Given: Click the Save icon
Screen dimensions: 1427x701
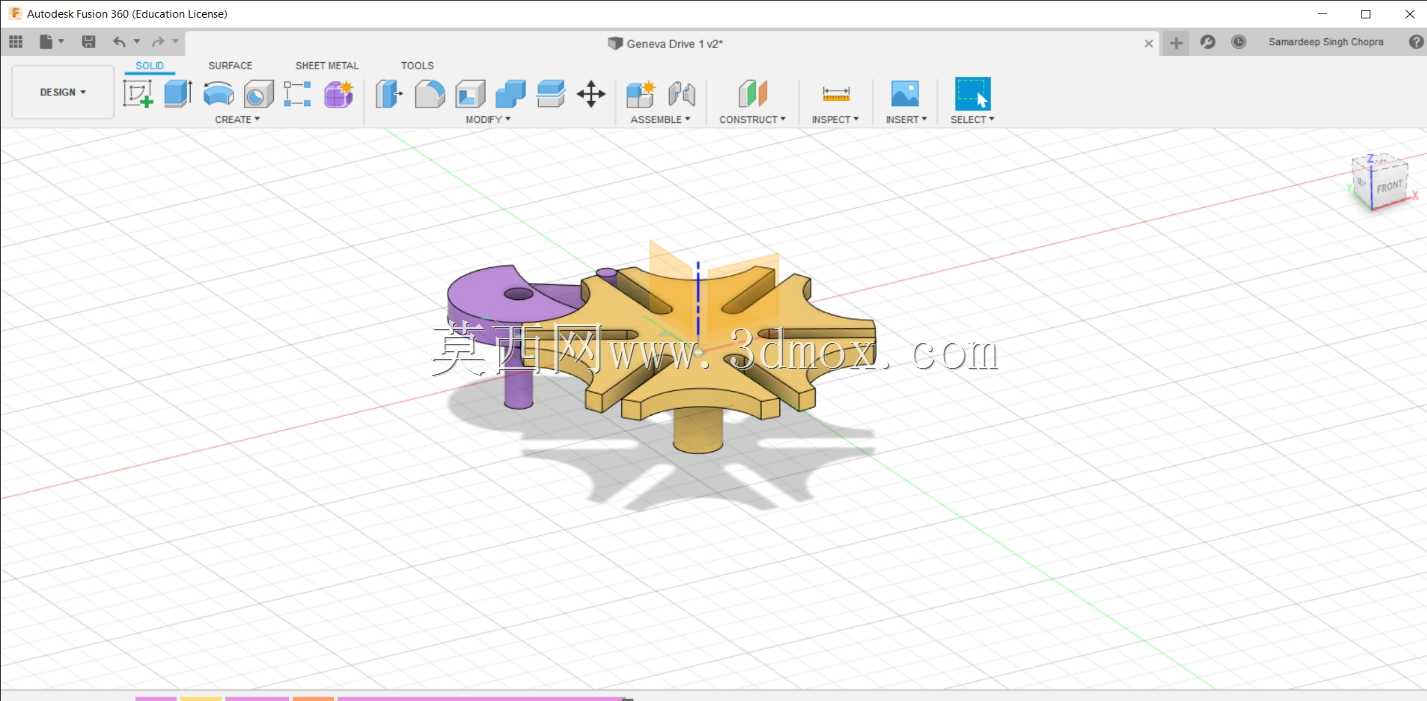Looking at the screenshot, I should (x=88, y=42).
